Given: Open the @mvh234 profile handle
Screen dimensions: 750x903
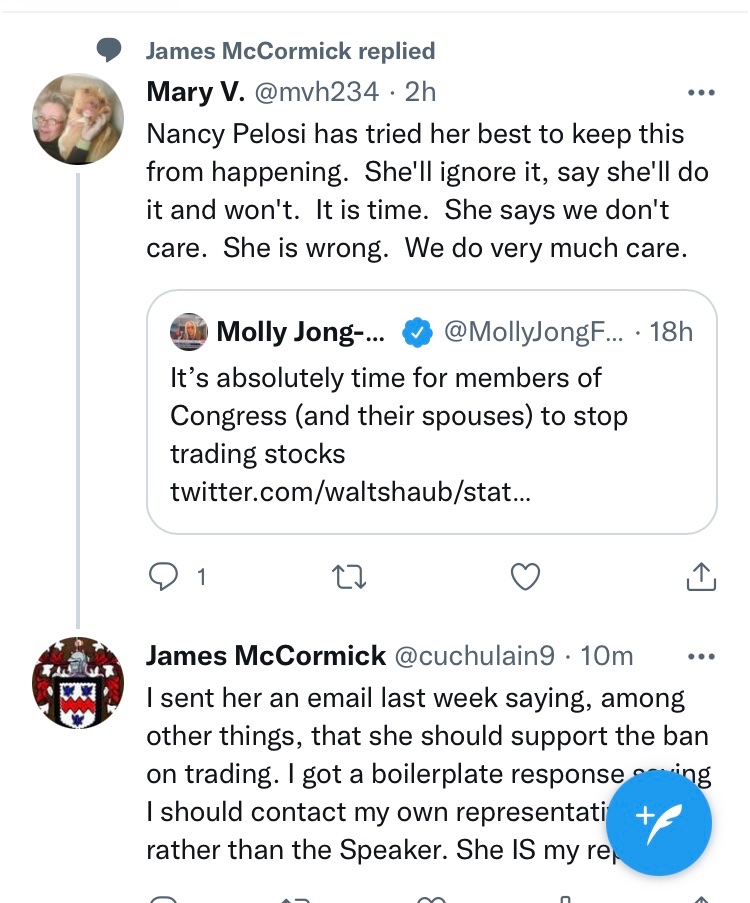Looking at the screenshot, I should [317, 92].
